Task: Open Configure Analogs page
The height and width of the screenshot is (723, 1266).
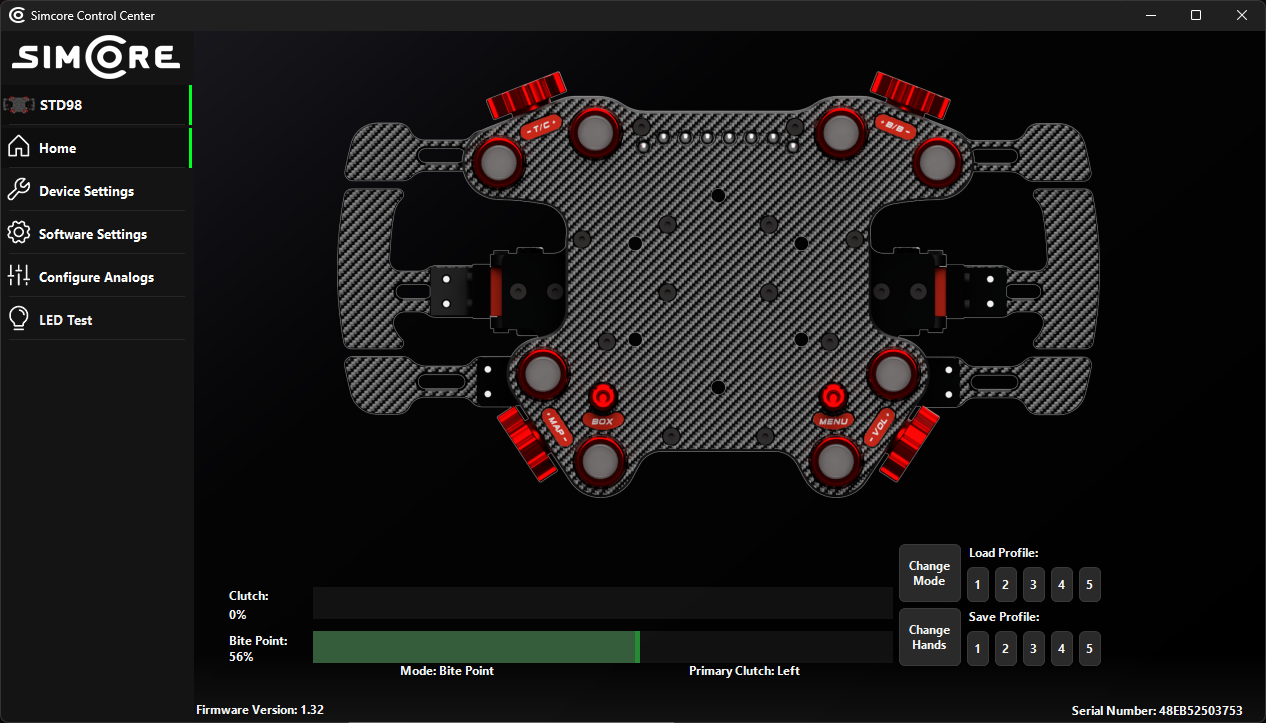Action: click(97, 277)
